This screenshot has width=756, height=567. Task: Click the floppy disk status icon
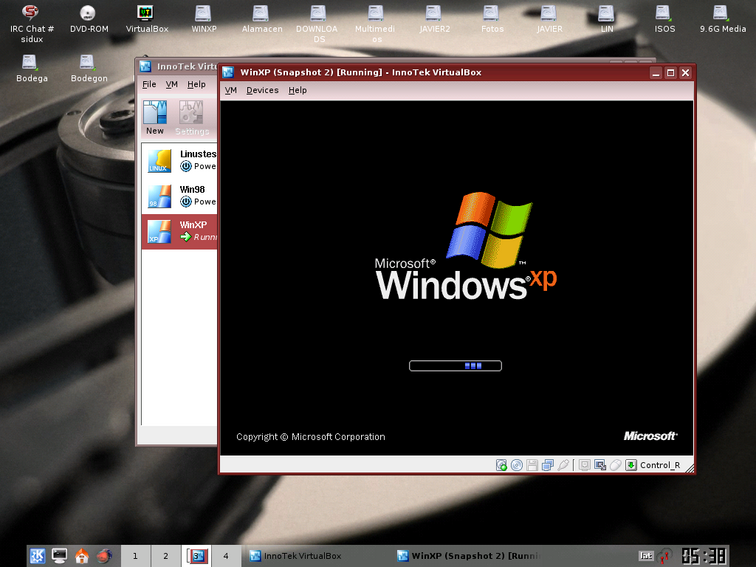pos(532,465)
